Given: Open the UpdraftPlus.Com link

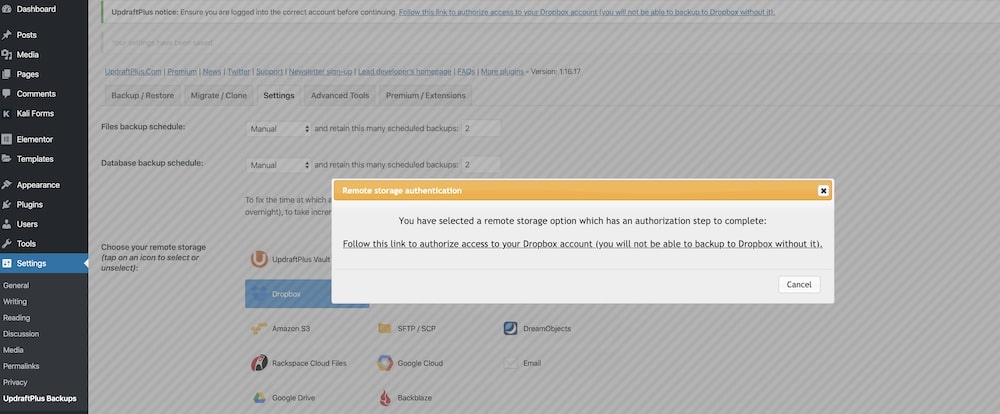Looking at the screenshot, I should click(133, 71).
